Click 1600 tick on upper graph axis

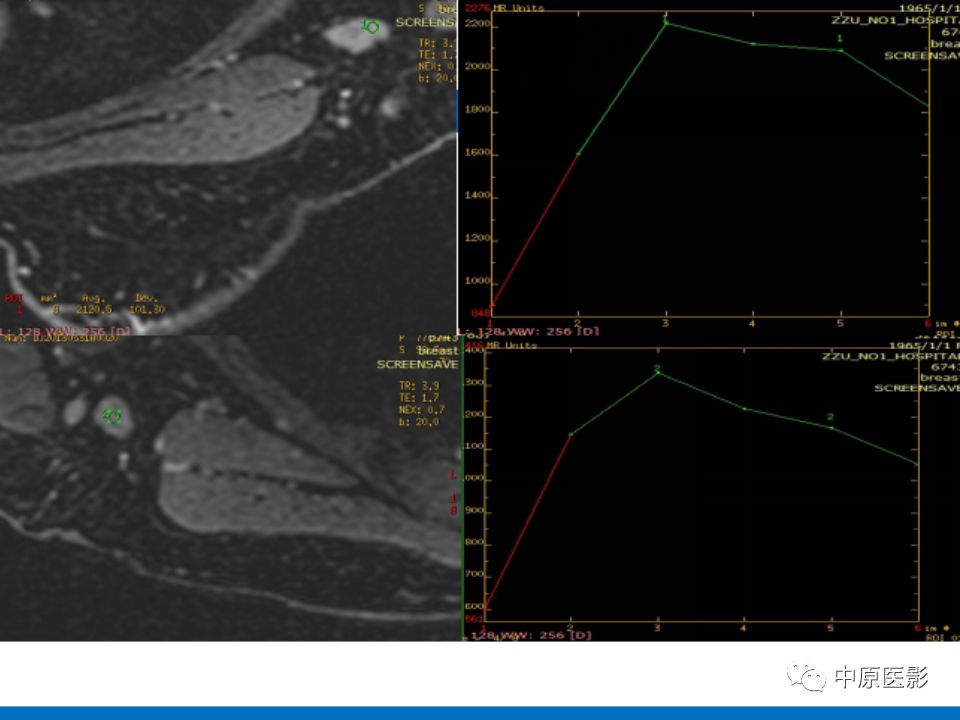pos(478,152)
